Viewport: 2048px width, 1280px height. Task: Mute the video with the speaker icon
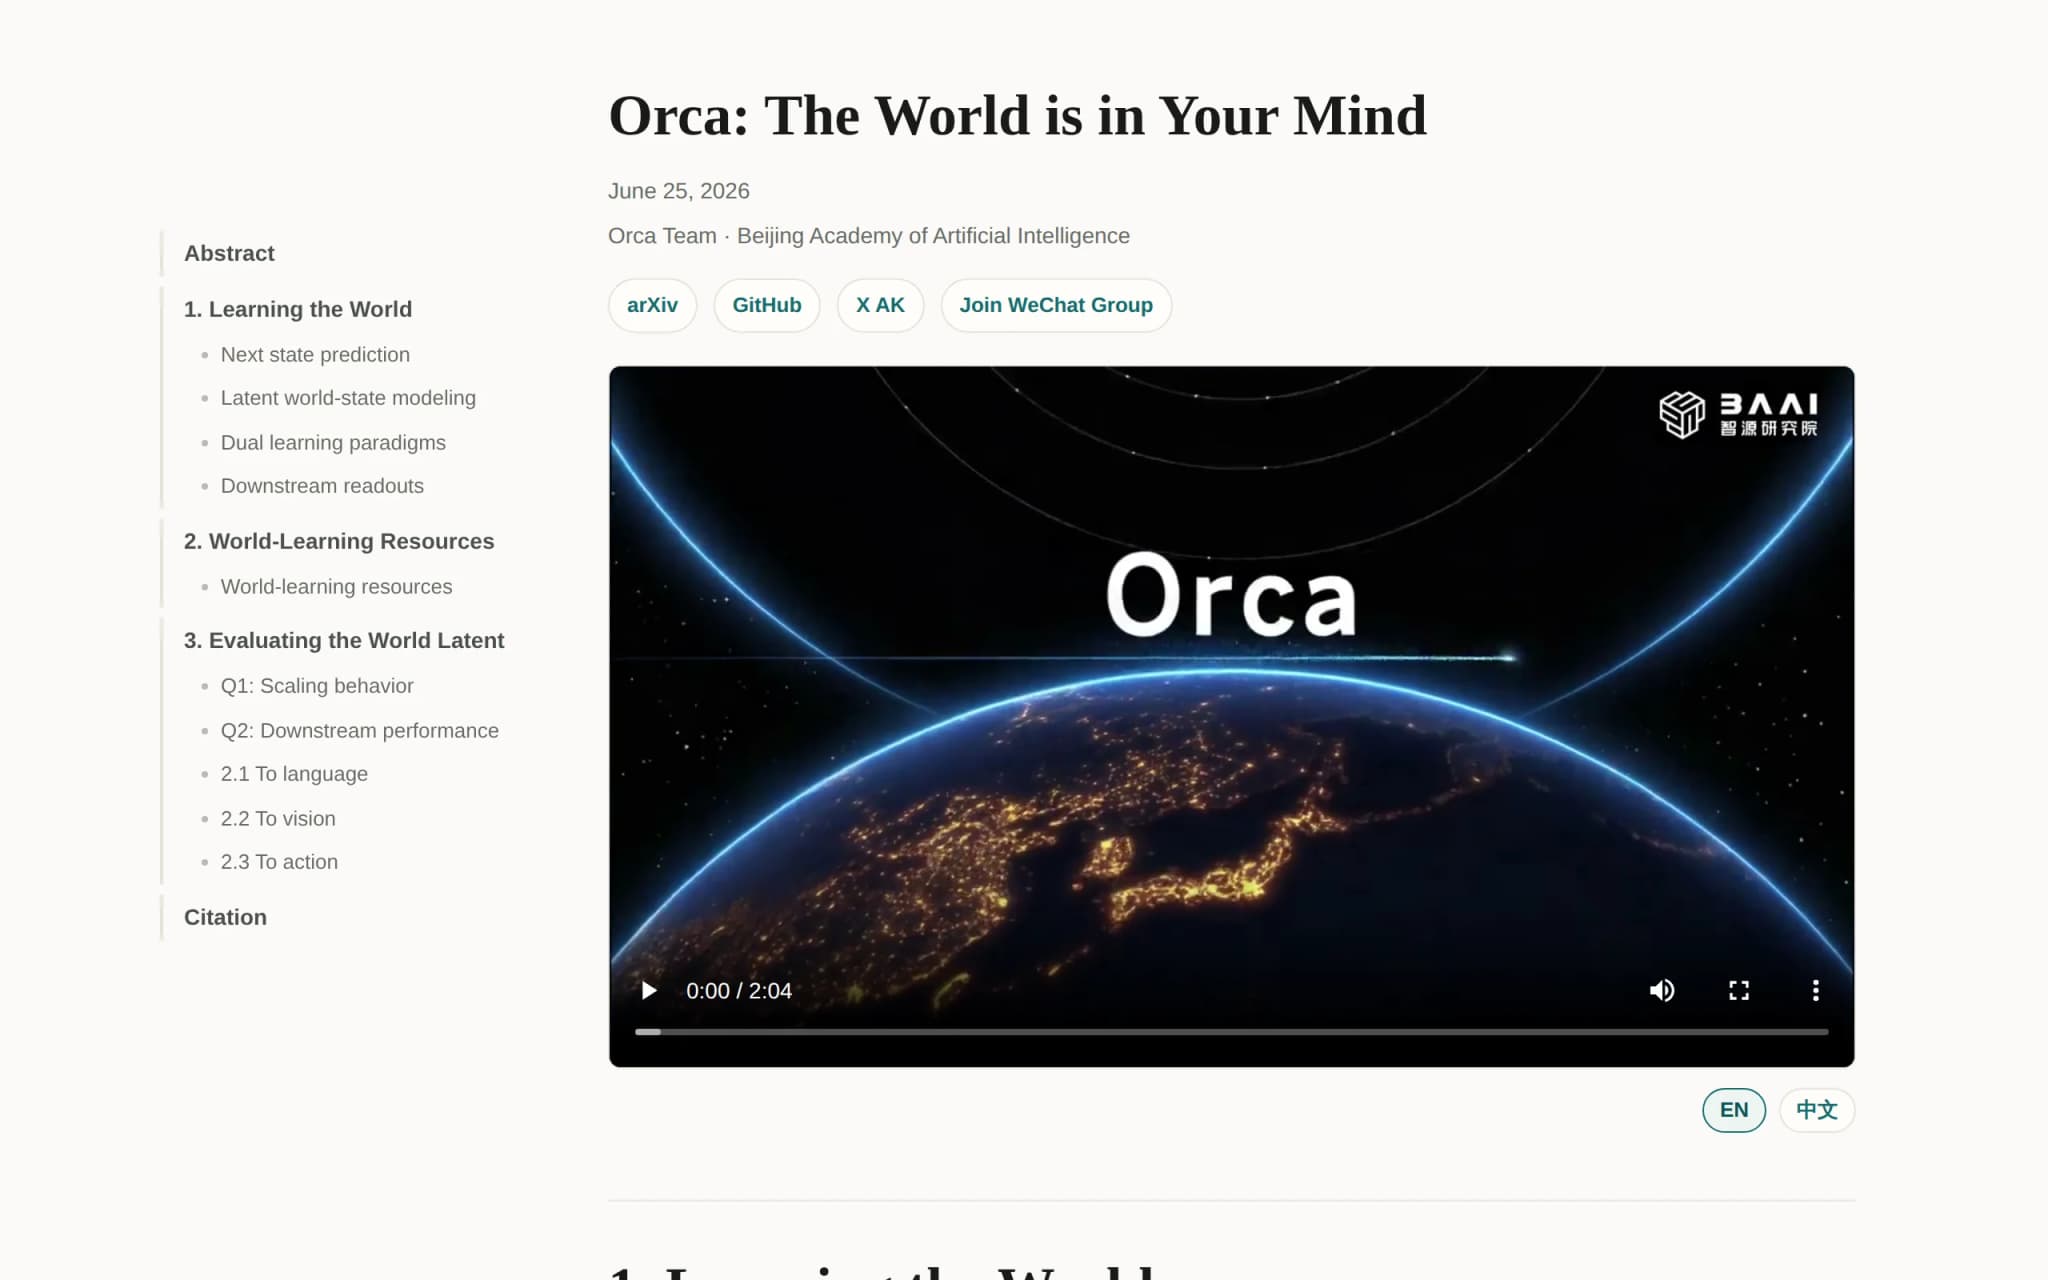pyautogui.click(x=1662, y=990)
